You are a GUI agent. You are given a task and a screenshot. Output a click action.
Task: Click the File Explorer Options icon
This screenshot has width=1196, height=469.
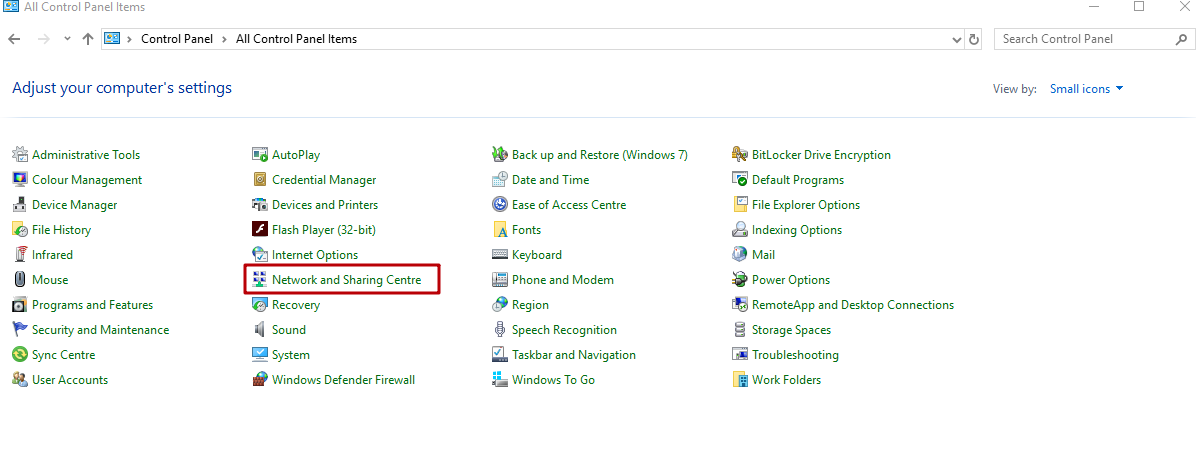pos(739,205)
